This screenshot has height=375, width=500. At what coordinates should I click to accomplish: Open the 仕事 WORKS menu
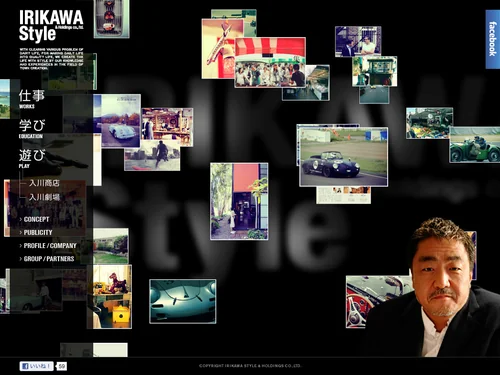pyautogui.click(x=31, y=99)
